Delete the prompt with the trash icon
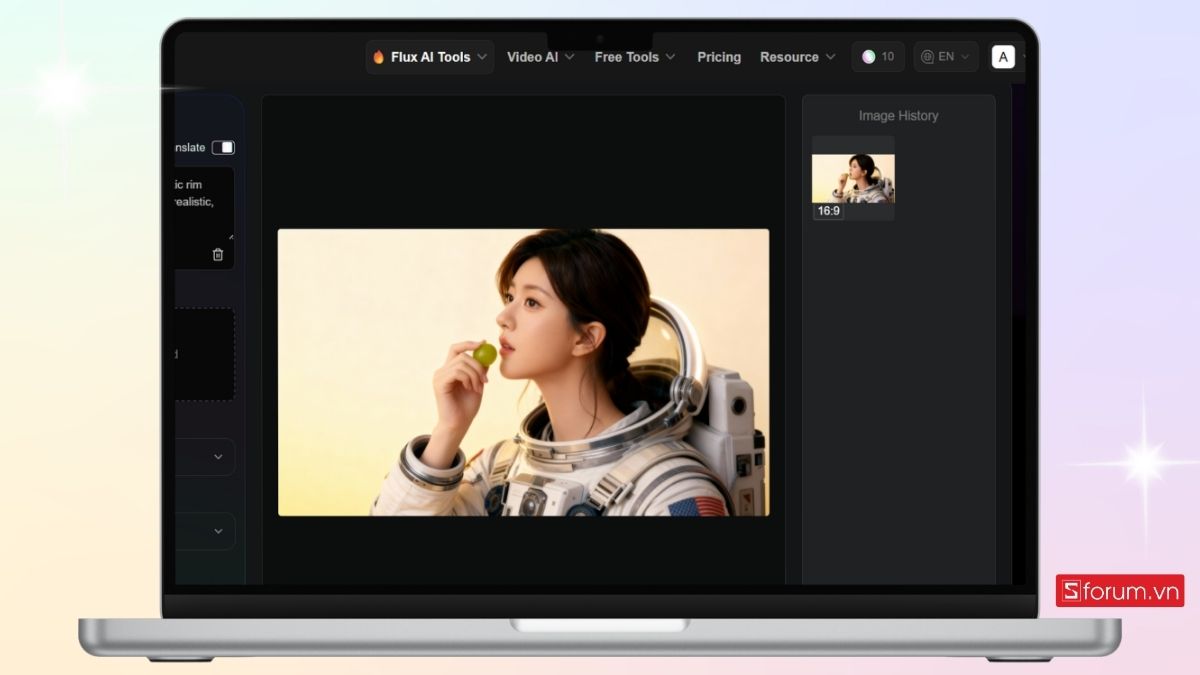Screen dimensions: 1200x675 click(x=218, y=255)
